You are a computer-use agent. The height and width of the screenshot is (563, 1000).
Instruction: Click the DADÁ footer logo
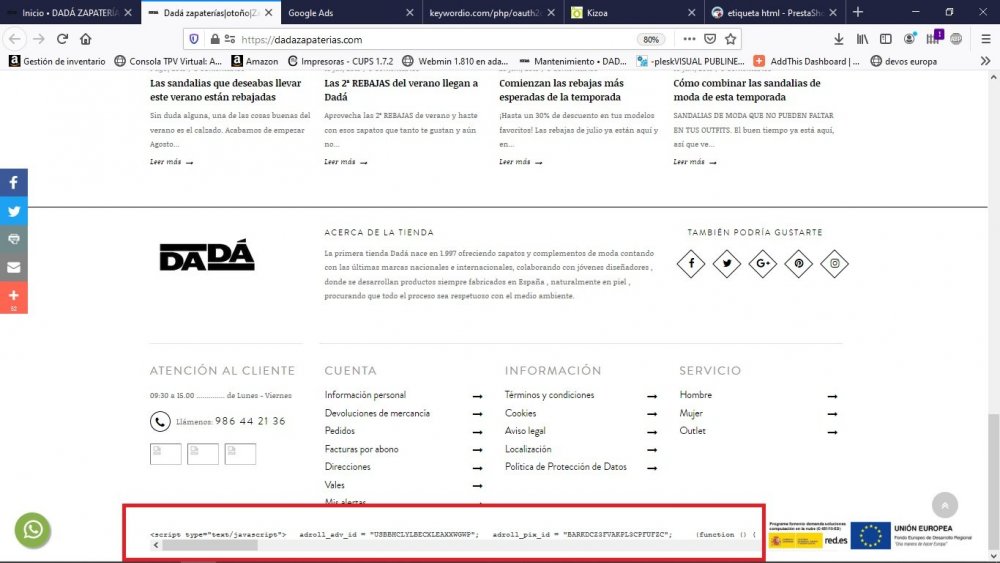(207, 256)
